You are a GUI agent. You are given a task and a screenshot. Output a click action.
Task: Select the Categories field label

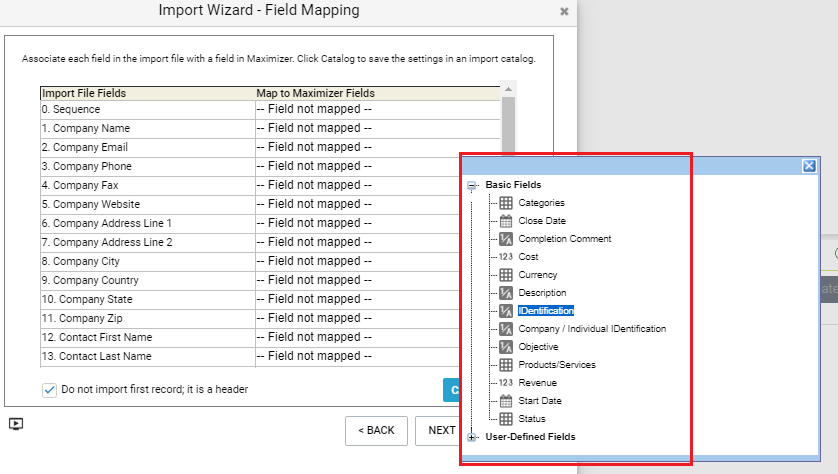(541, 203)
